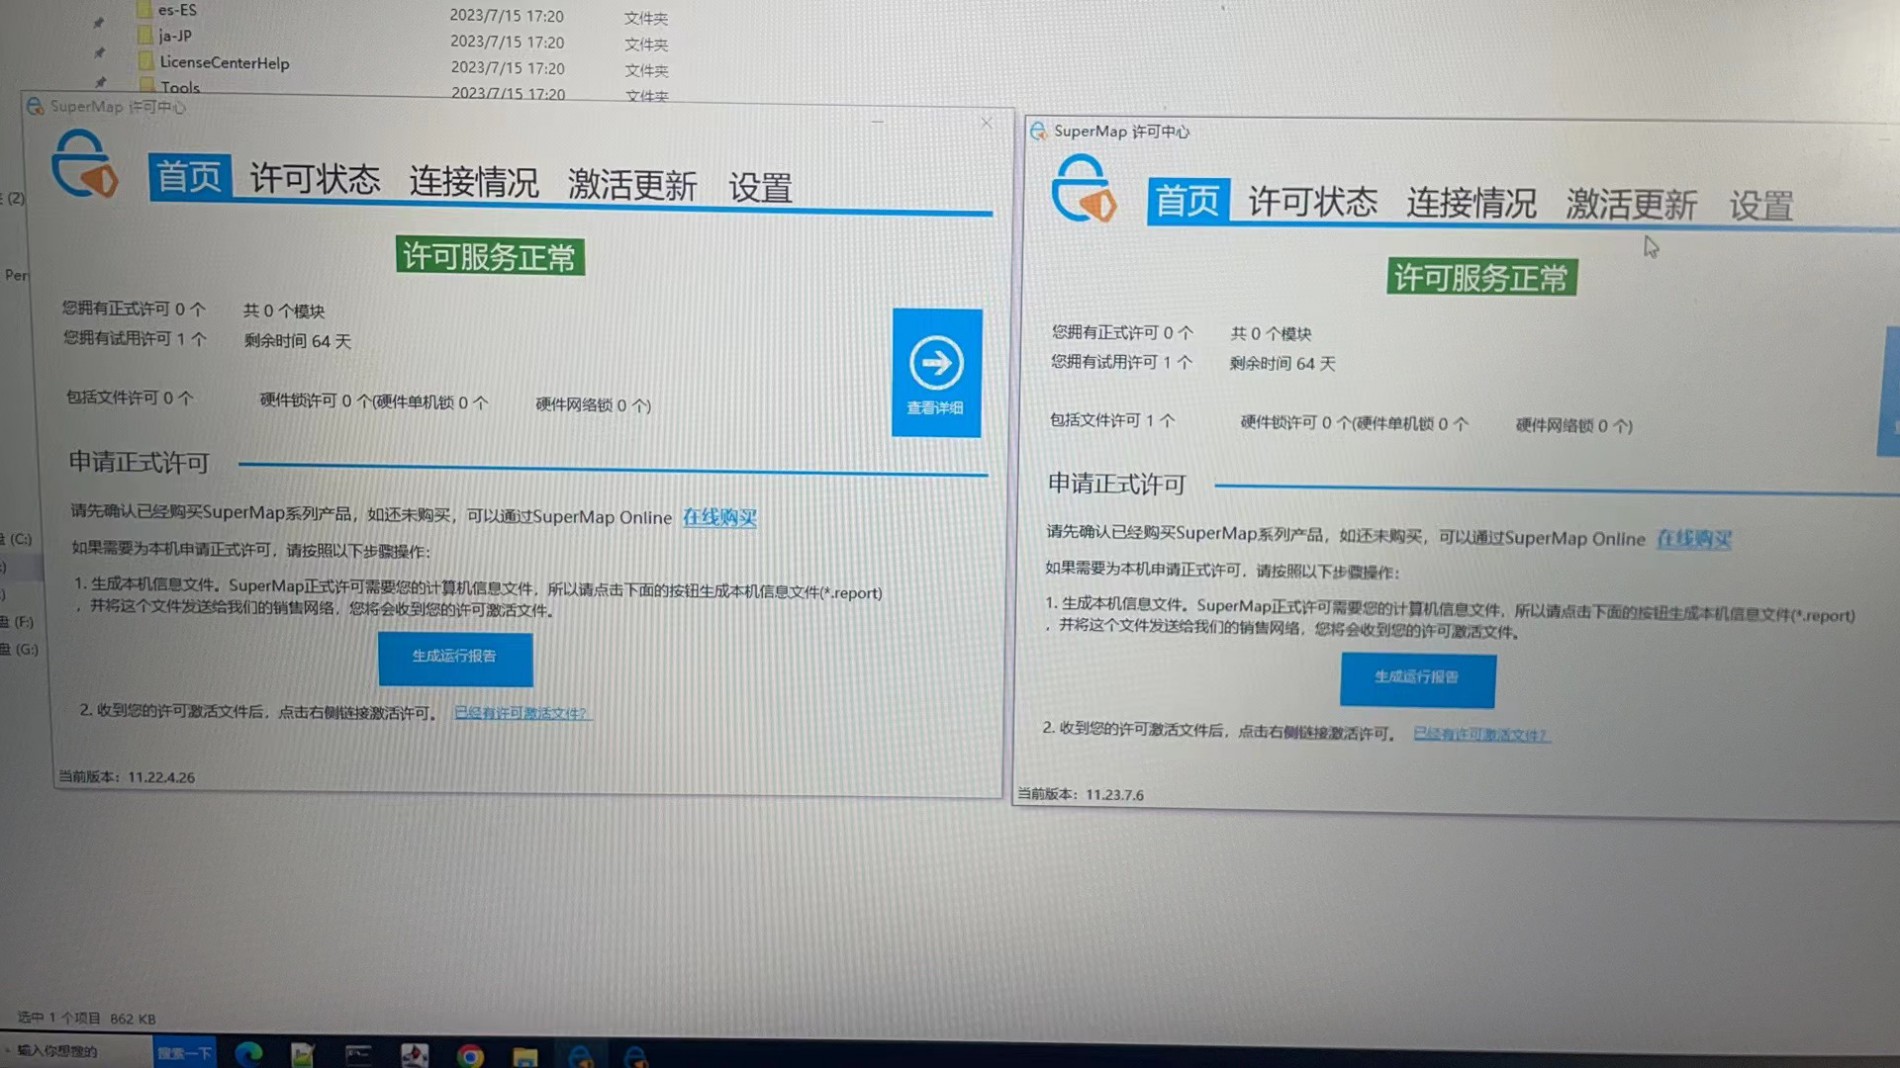Open Microsoft Edge from taskbar
Screen dimensions: 1900x1068
(248, 1053)
